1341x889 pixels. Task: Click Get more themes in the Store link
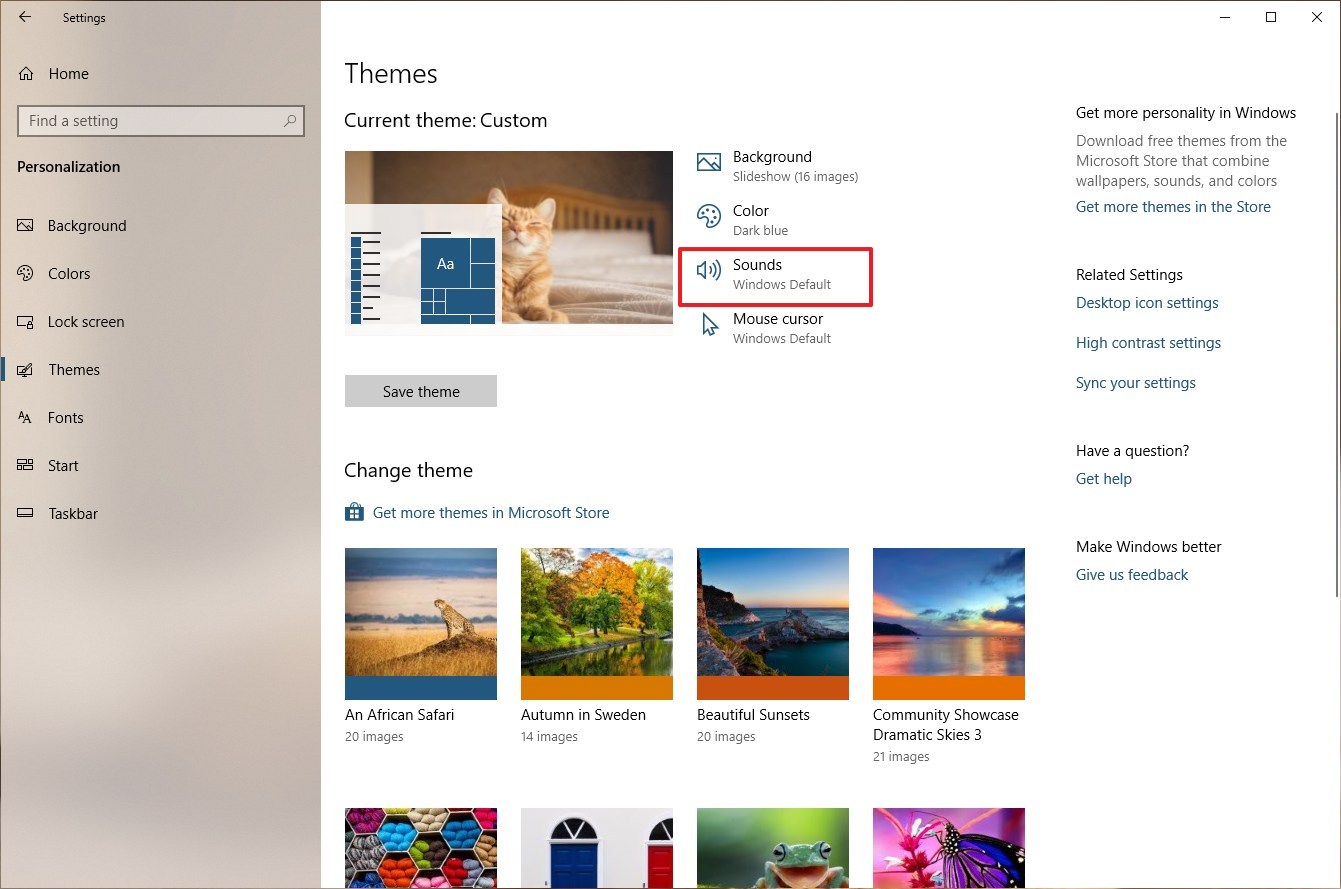1173,207
